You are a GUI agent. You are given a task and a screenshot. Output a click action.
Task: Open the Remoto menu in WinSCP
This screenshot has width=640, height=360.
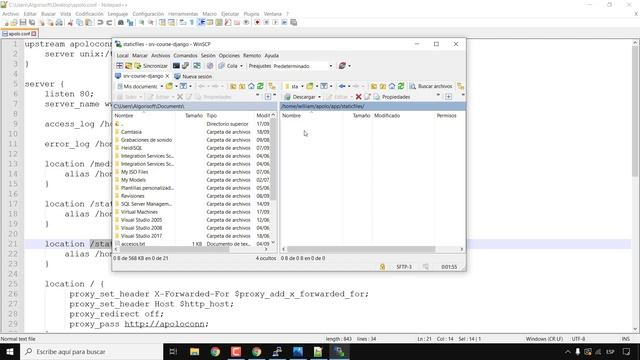pyautogui.click(x=252, y=56)
